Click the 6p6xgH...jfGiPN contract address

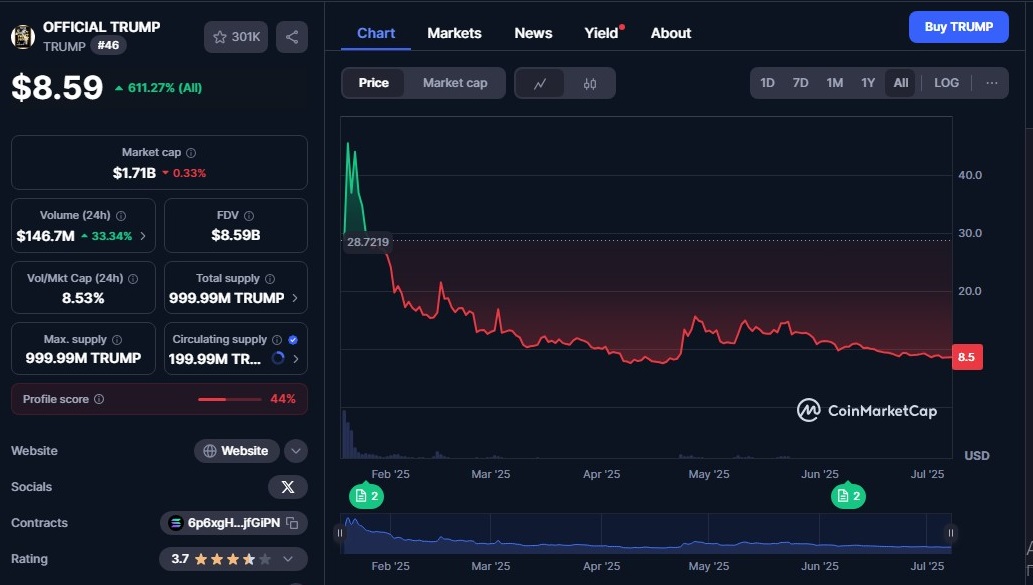(234, 523)
